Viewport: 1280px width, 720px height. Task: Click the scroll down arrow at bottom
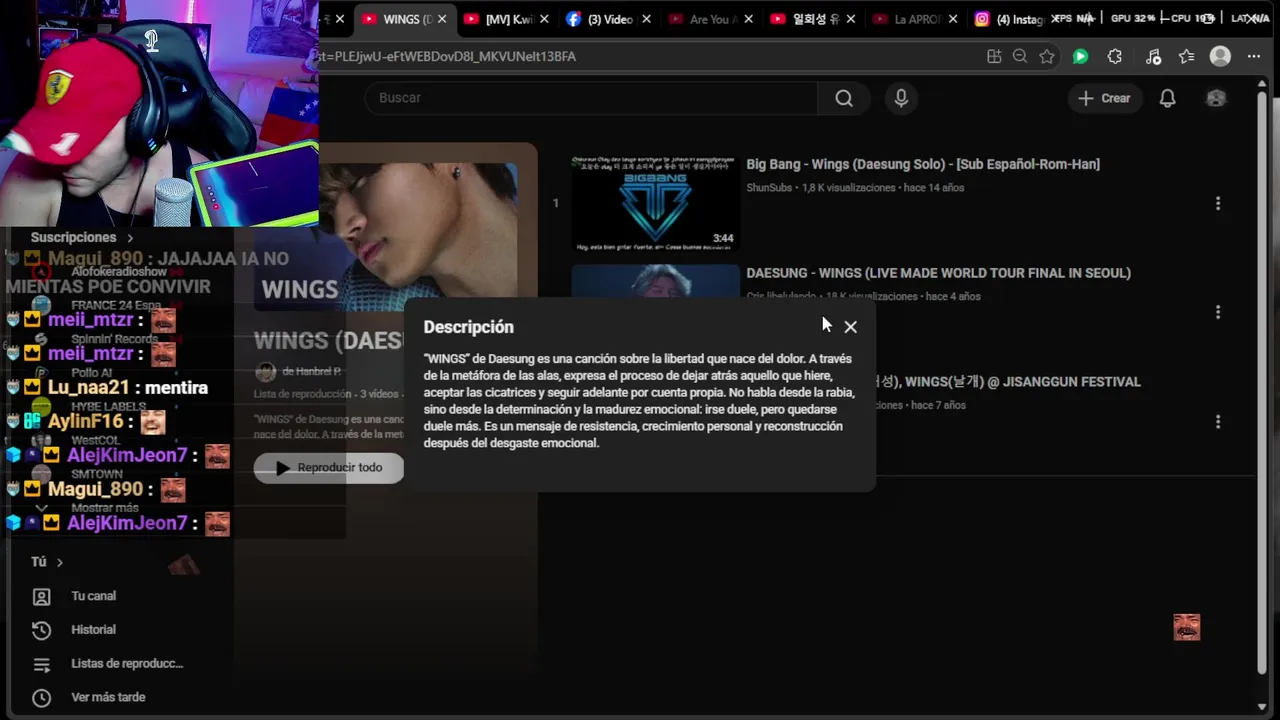pyautogui.click(x=1262, y=707)
